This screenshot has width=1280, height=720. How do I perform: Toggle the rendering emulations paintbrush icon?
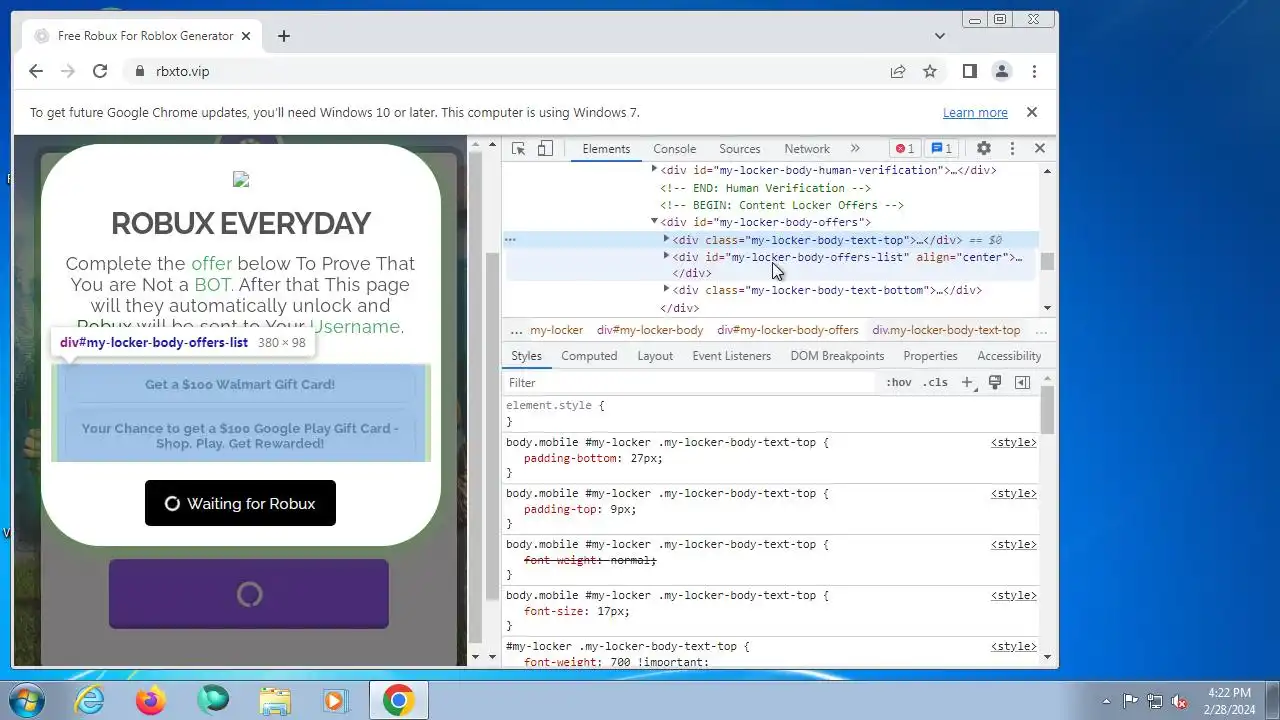point(995,383)
